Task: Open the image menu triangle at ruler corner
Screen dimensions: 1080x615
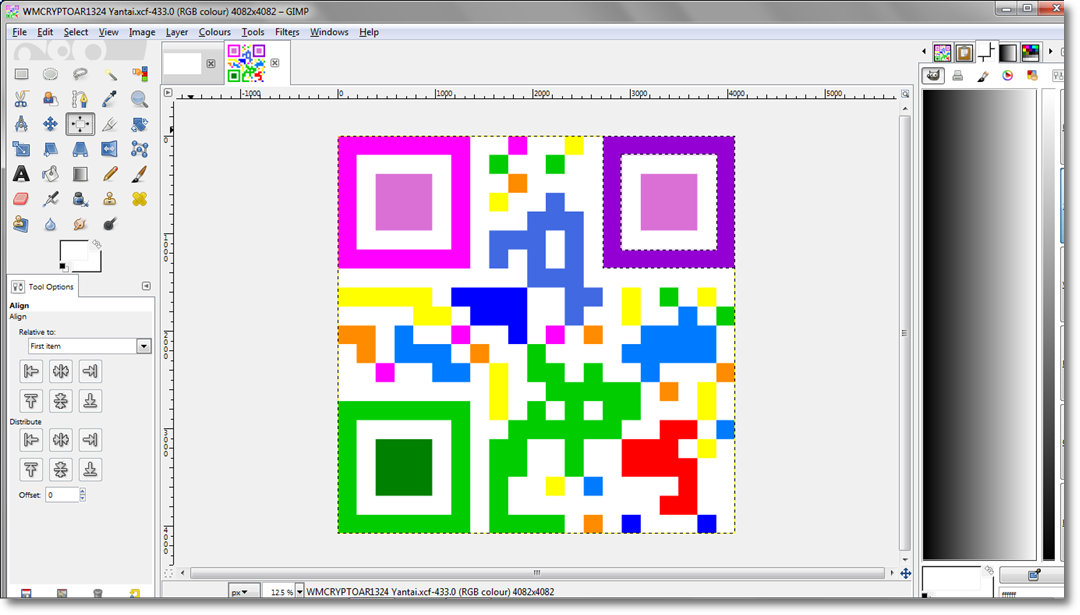Action: tap(167, 92)
